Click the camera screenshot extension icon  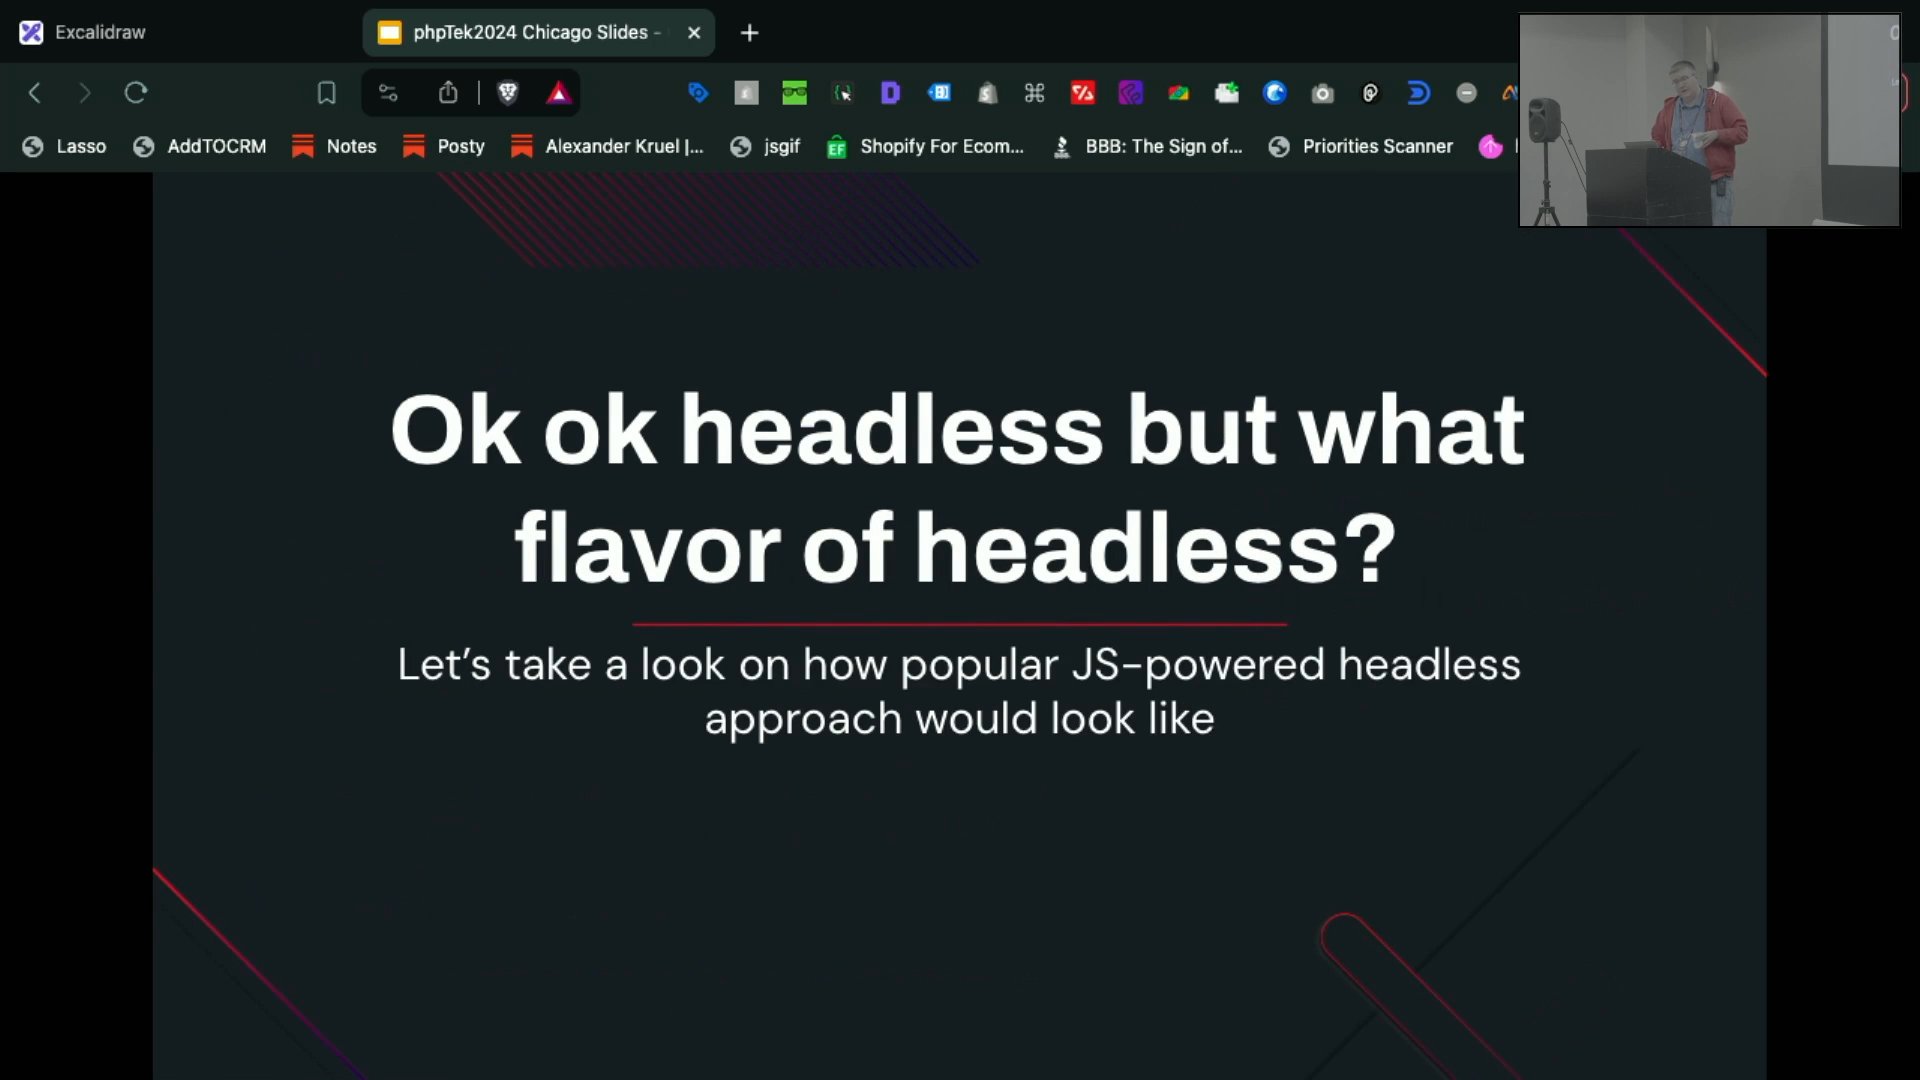tap(1322, 93)
